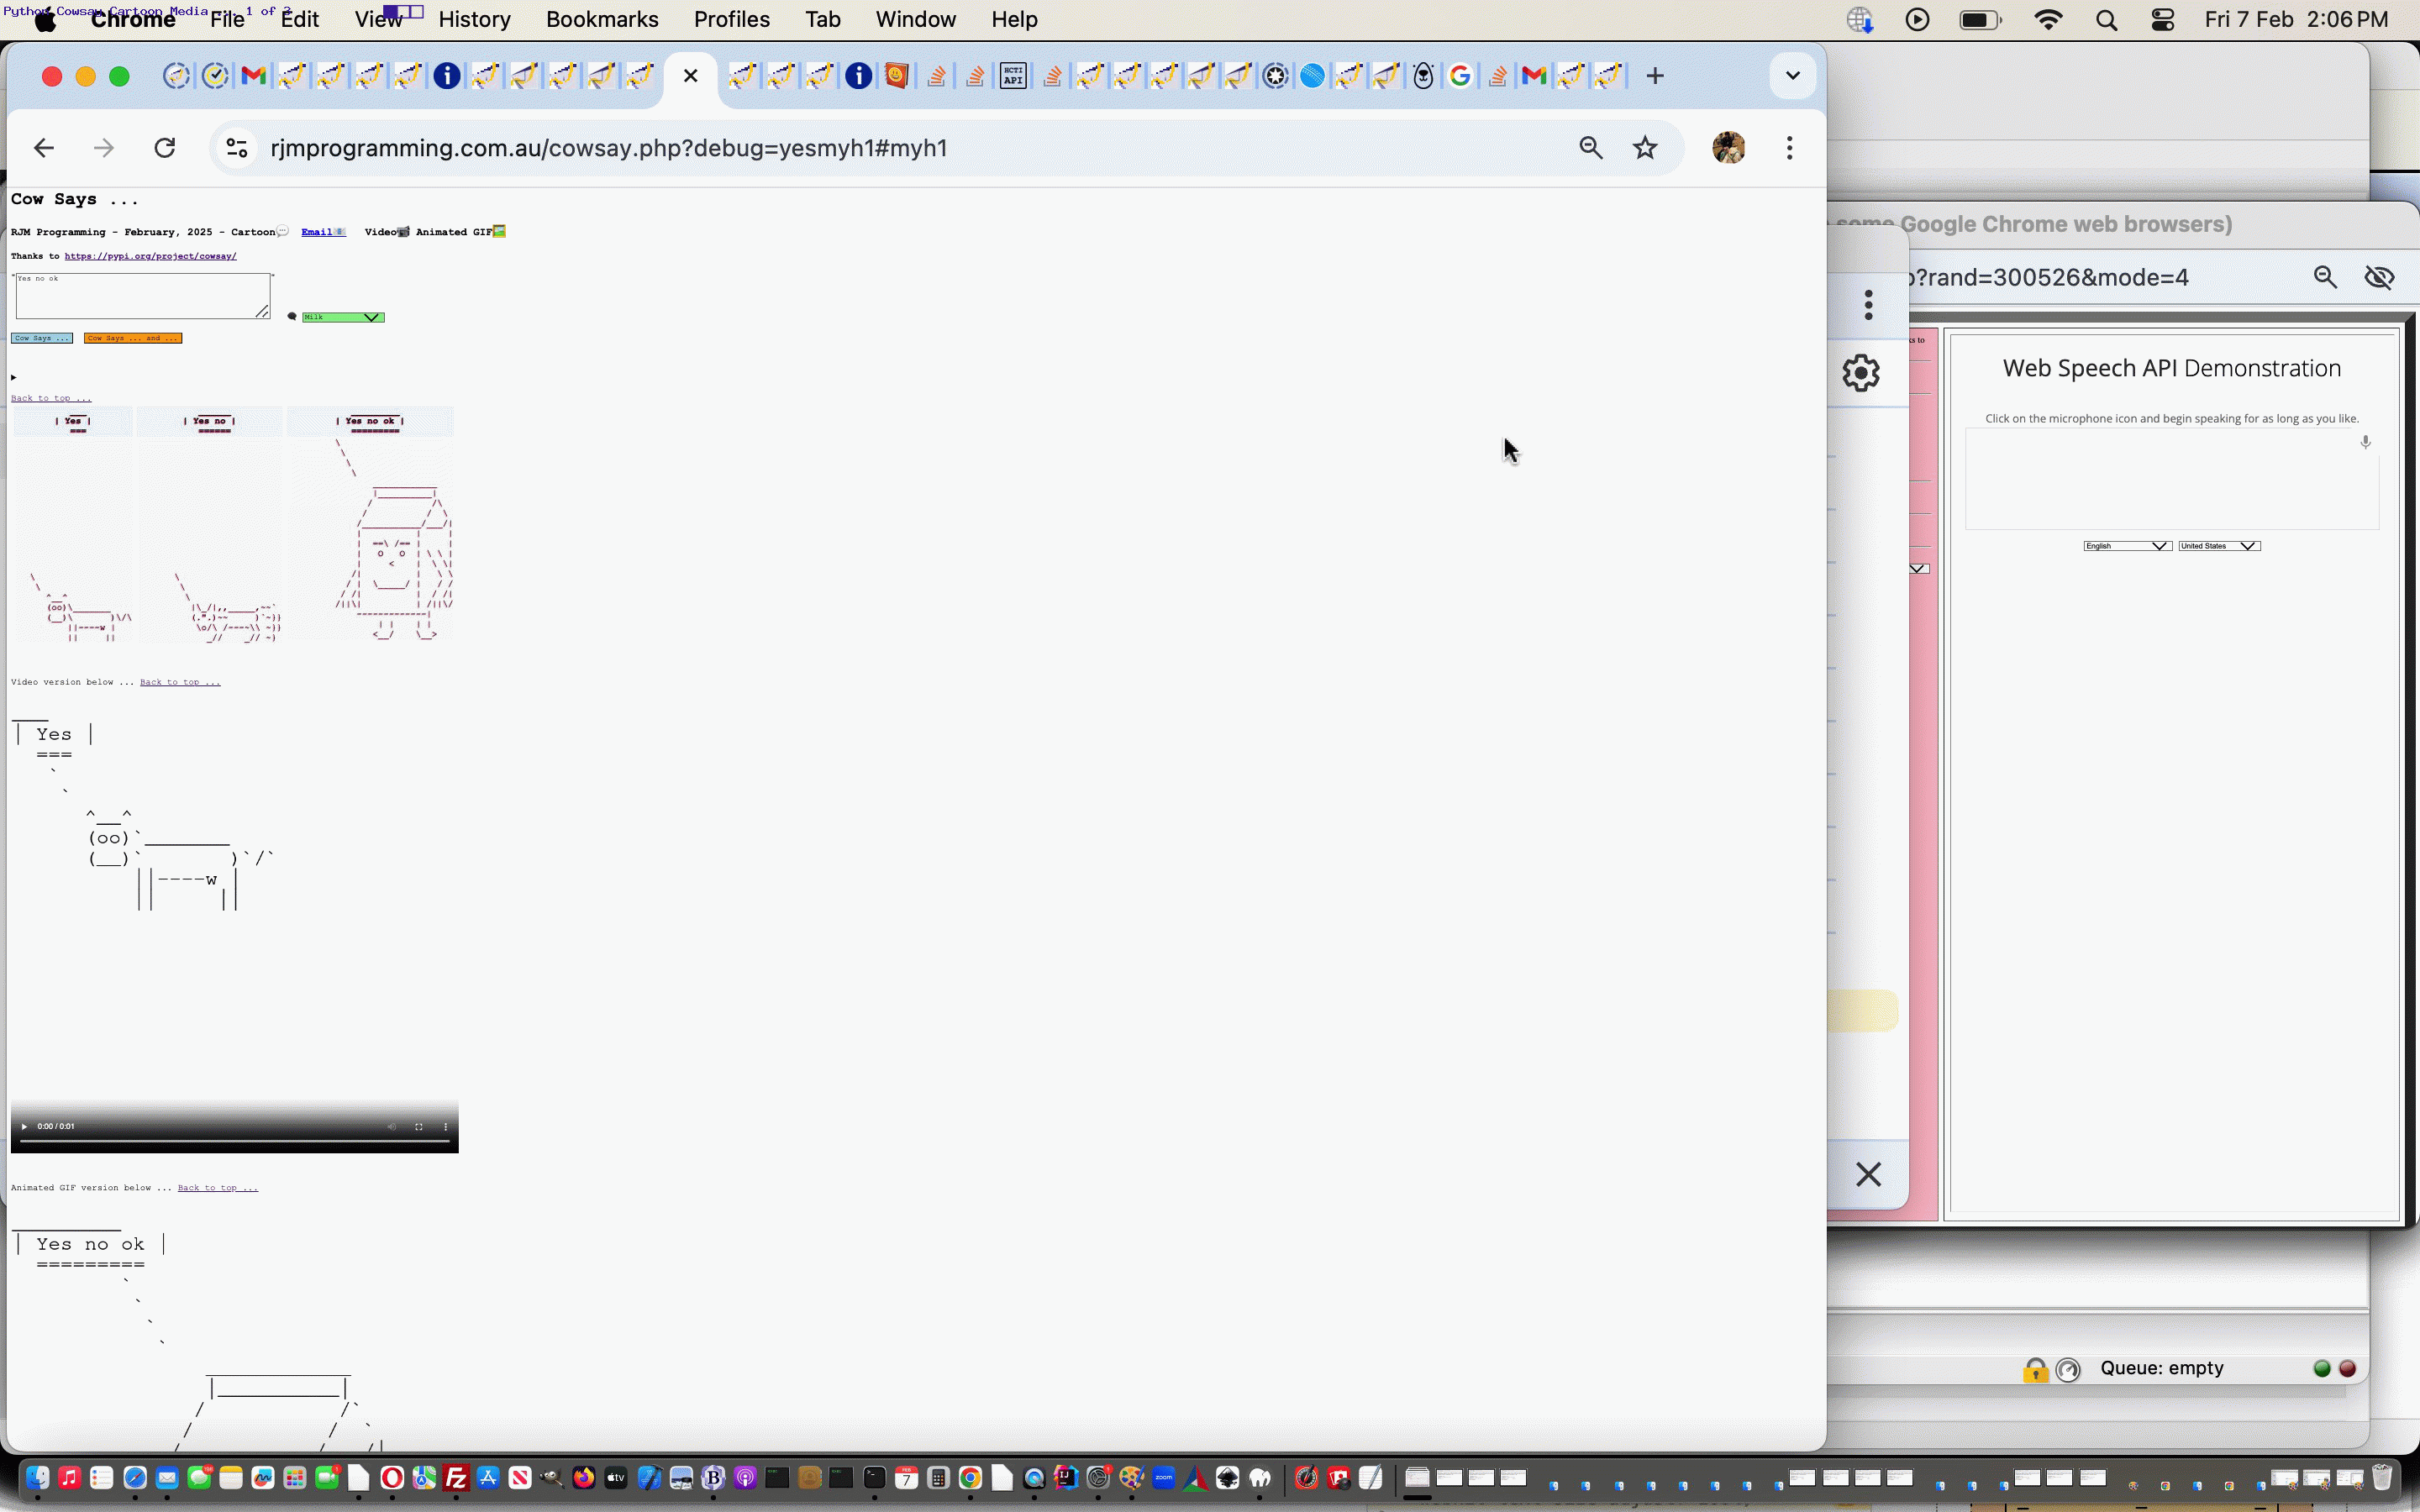The width and height of the screenshot is (2420, 1512).
Task: Enter video fullscreen mode
Action: (x=419, y=1126)
